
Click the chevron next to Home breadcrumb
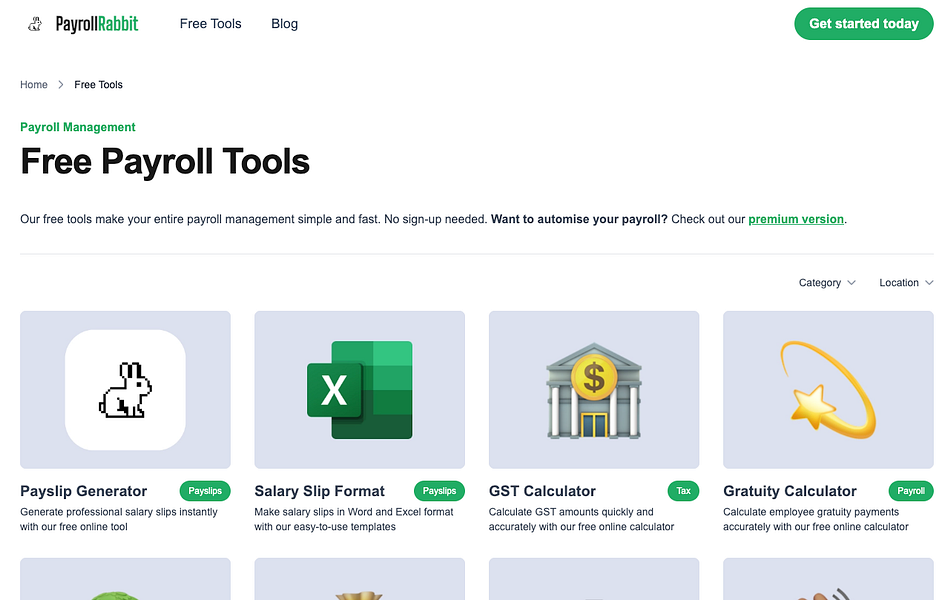pyautogui.click(x=58, y=85)
